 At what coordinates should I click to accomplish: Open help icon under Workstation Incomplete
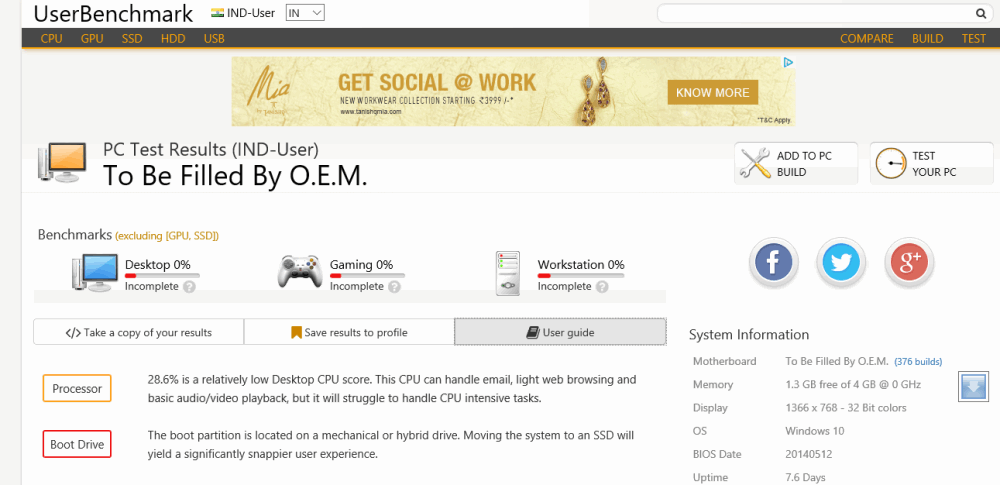point(602,287)
